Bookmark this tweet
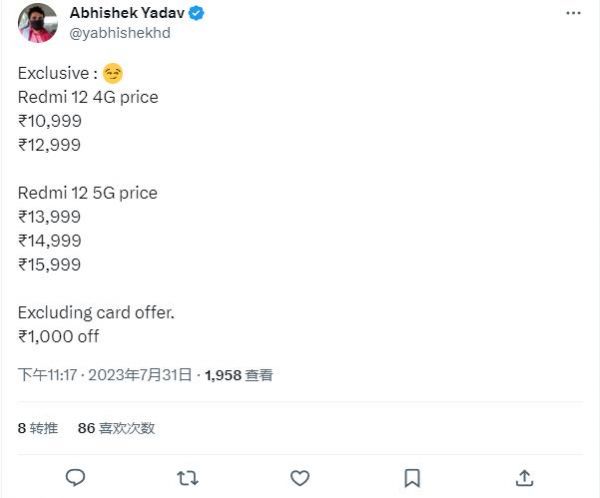The height and width of the screenshot is (498, 600). pos(411,477)
